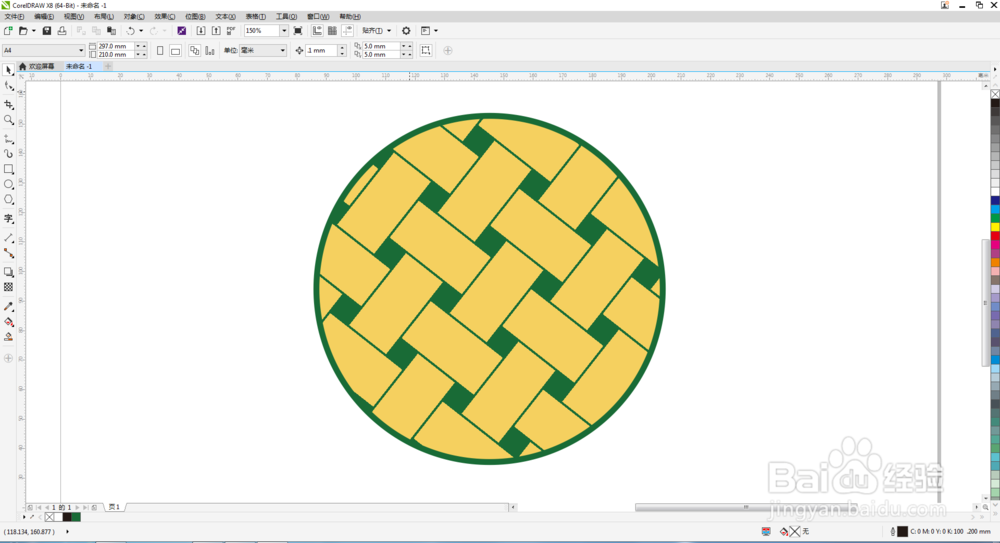Toggle Current page layout button
The height and width of the screenshot is (543, 1000).
[210, 50]
